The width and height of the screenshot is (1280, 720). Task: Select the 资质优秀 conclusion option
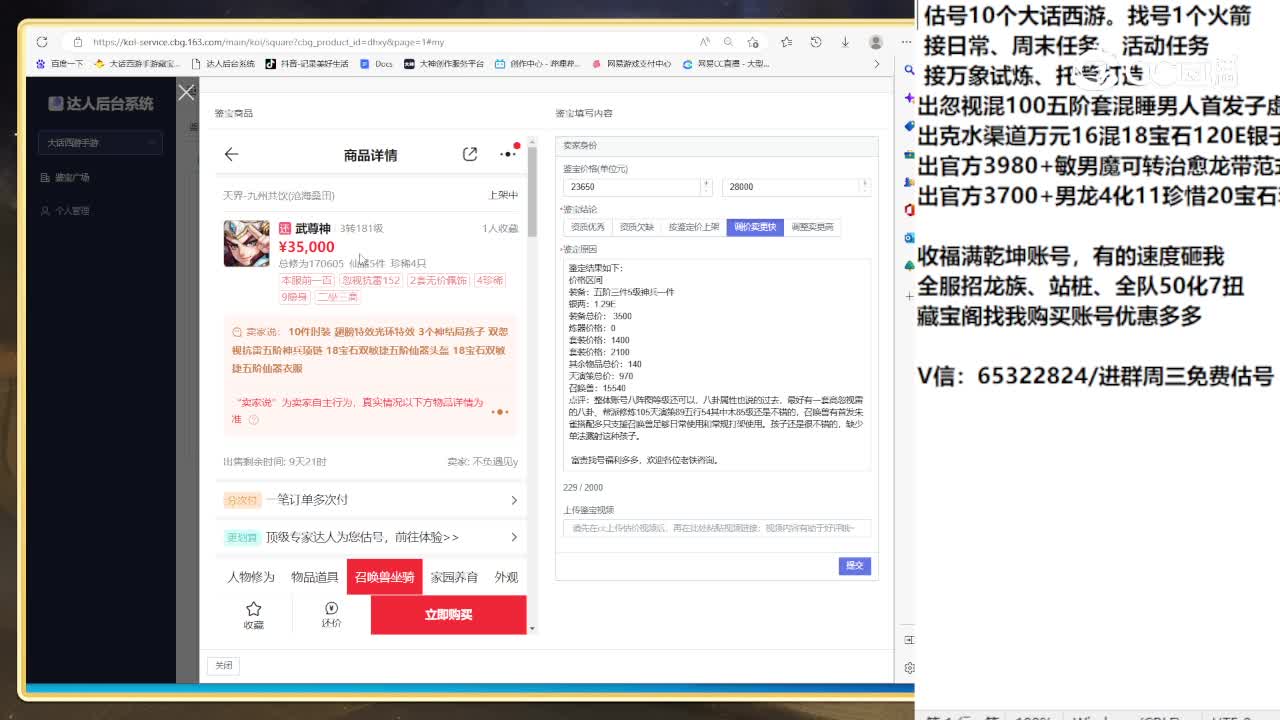point(587,227)
